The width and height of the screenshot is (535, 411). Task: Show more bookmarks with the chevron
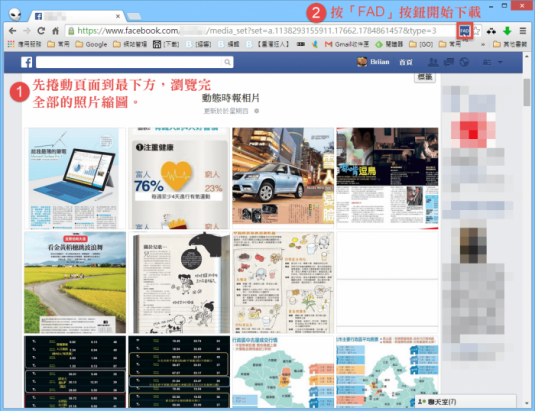pyautogui.click(x=483, y=44)
